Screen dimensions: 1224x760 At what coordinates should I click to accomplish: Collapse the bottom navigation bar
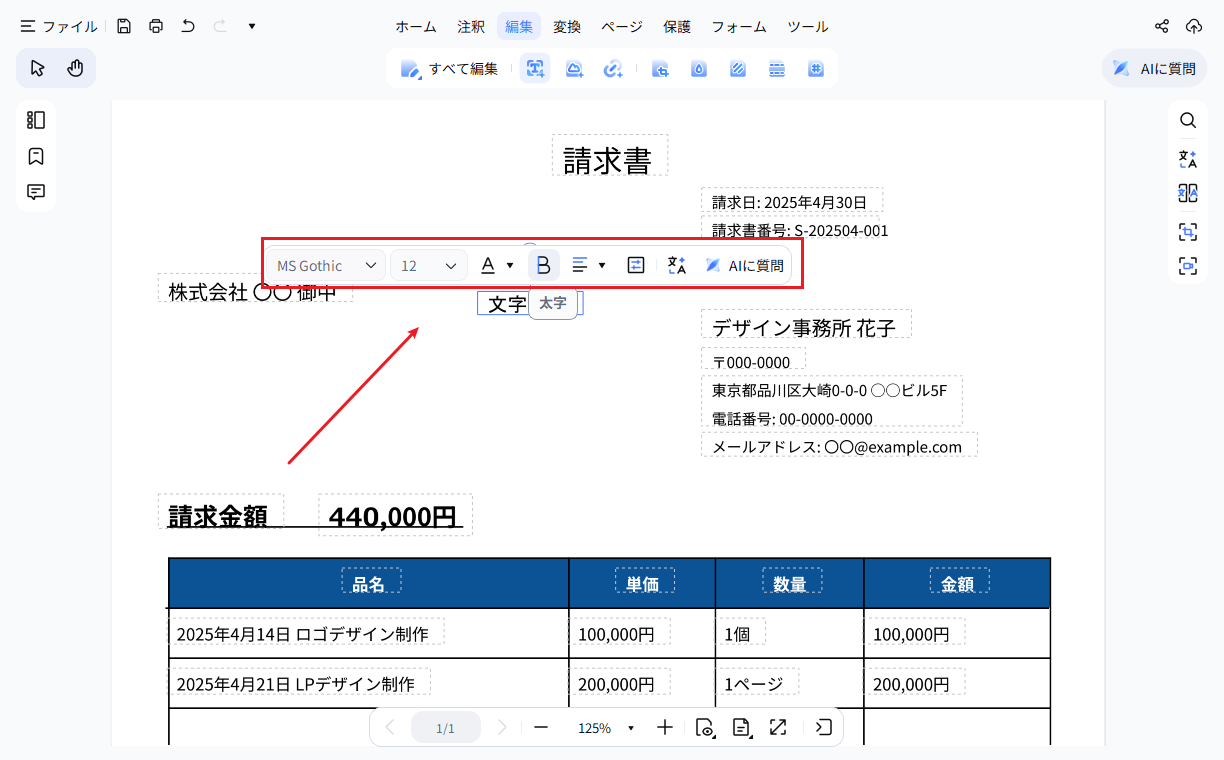pos(823,728)
